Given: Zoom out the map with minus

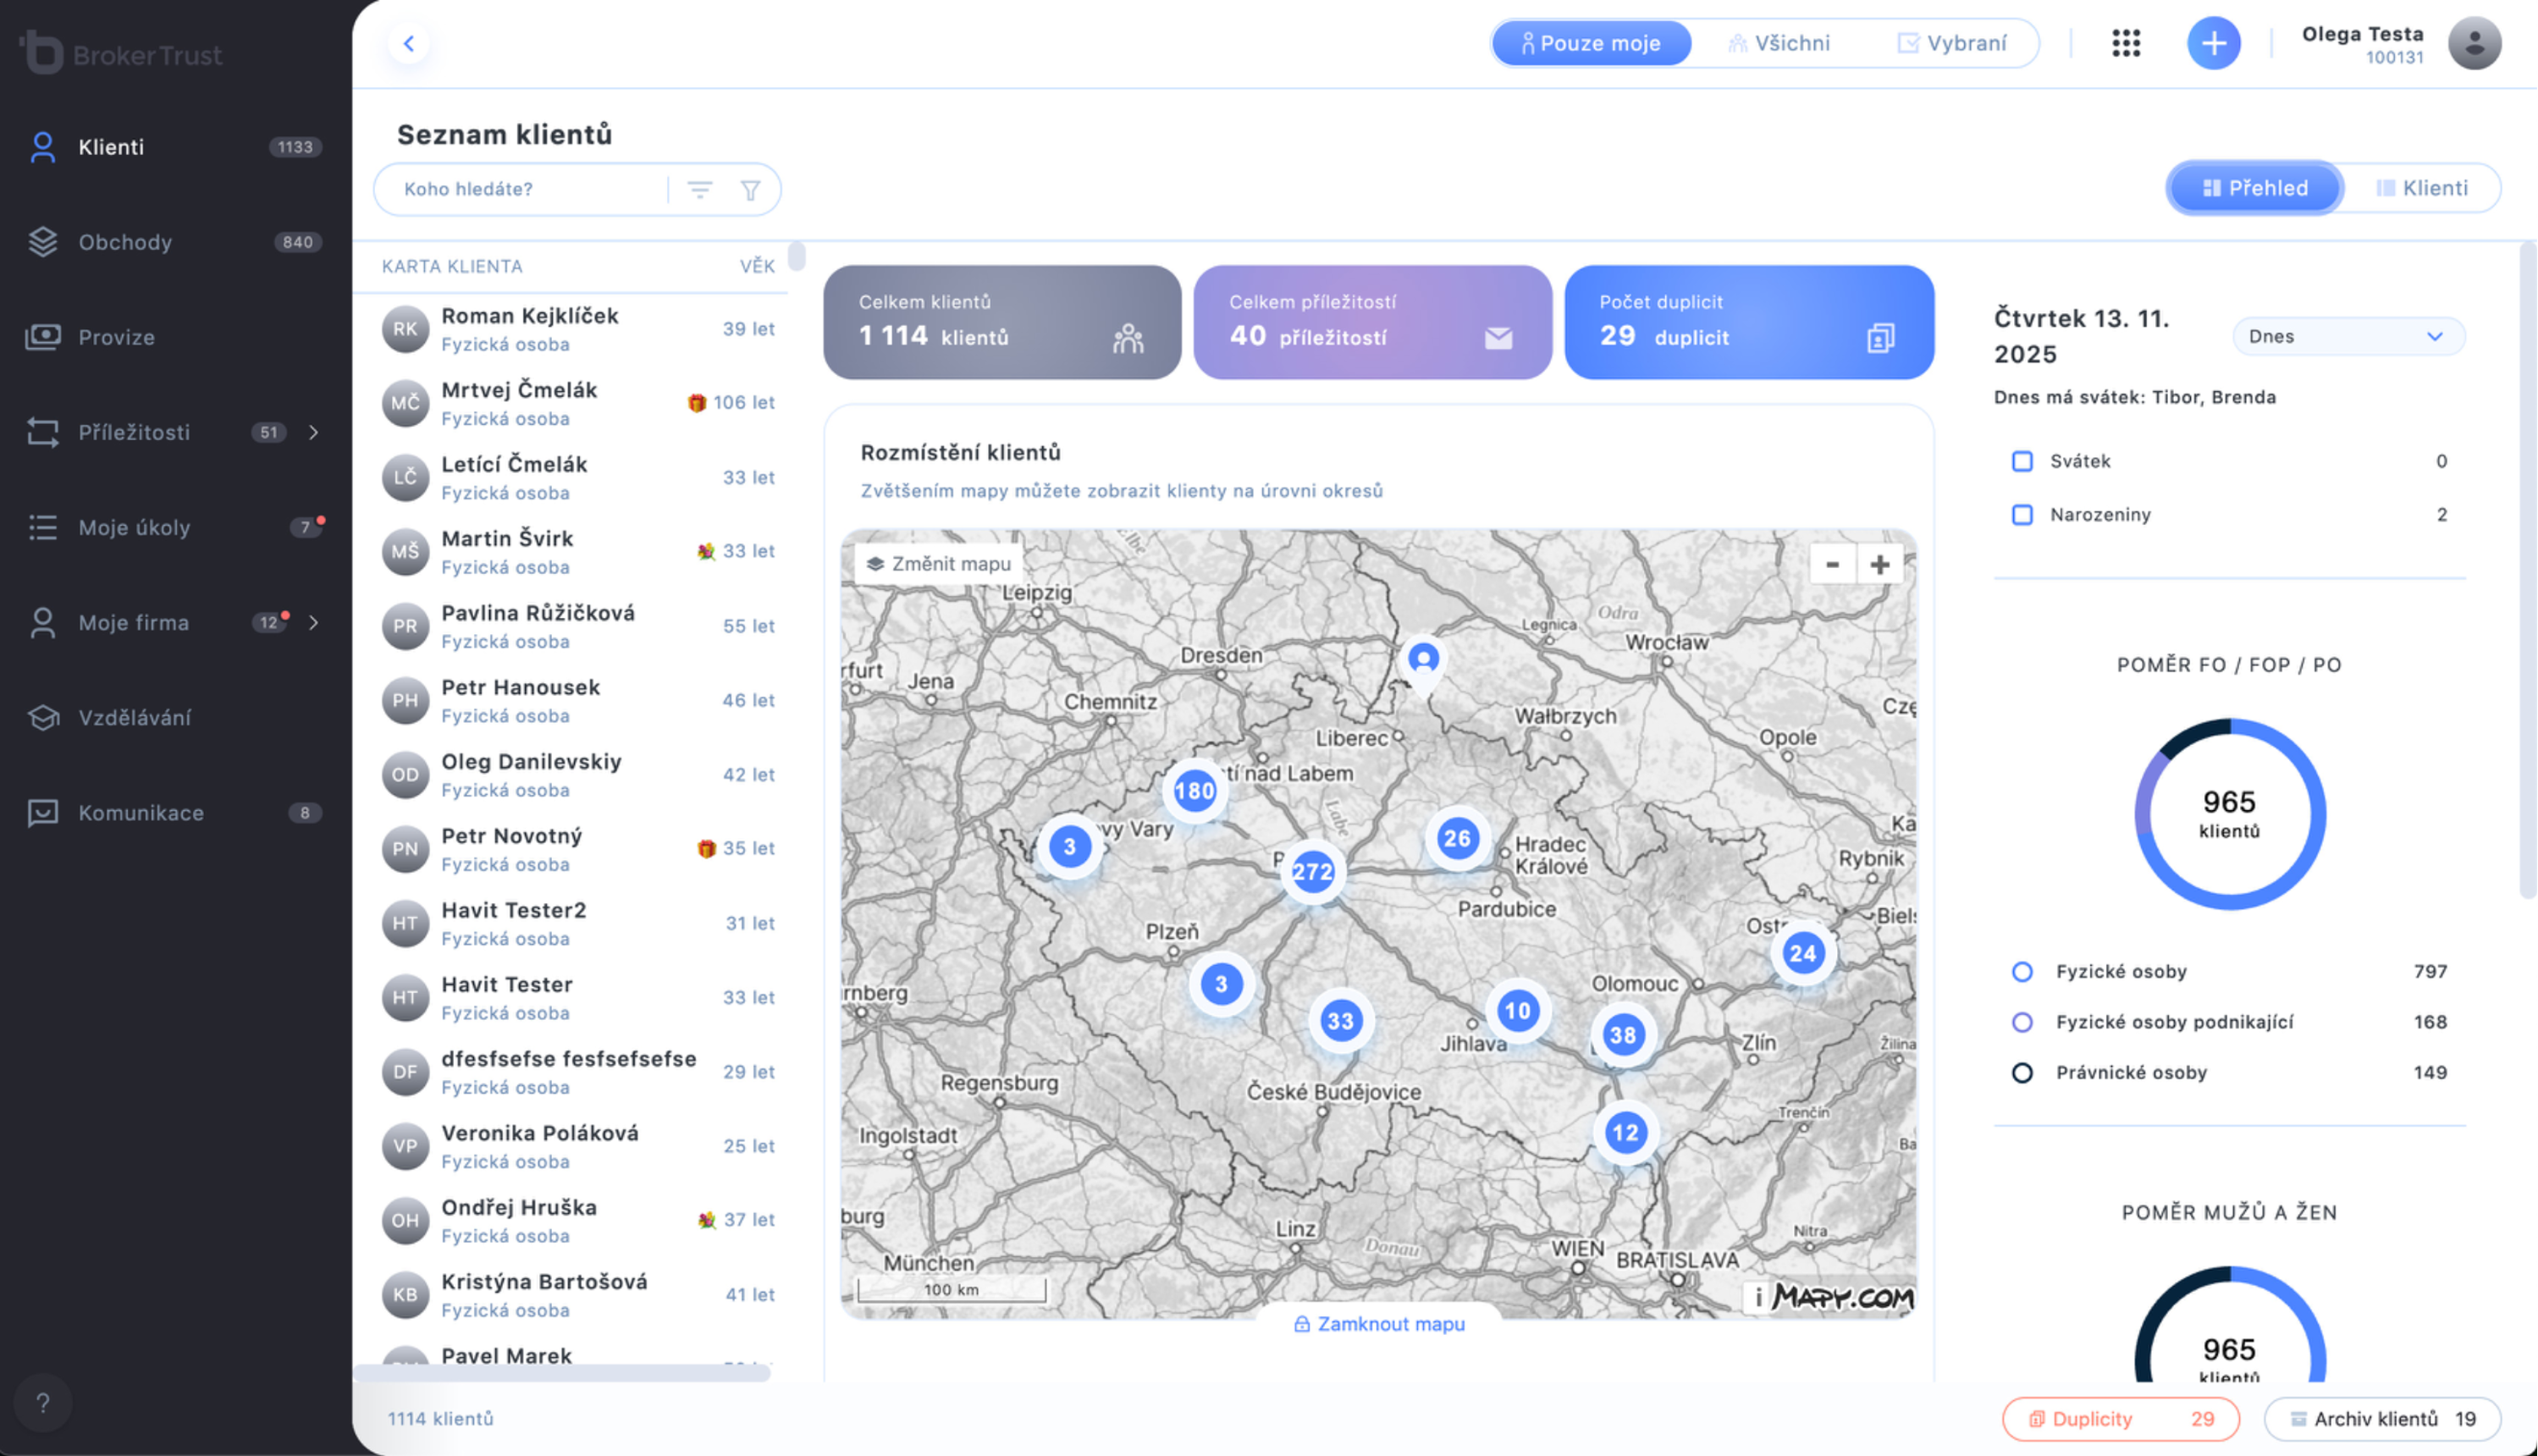Looking at the screenshot, I should coord(1832,564).
